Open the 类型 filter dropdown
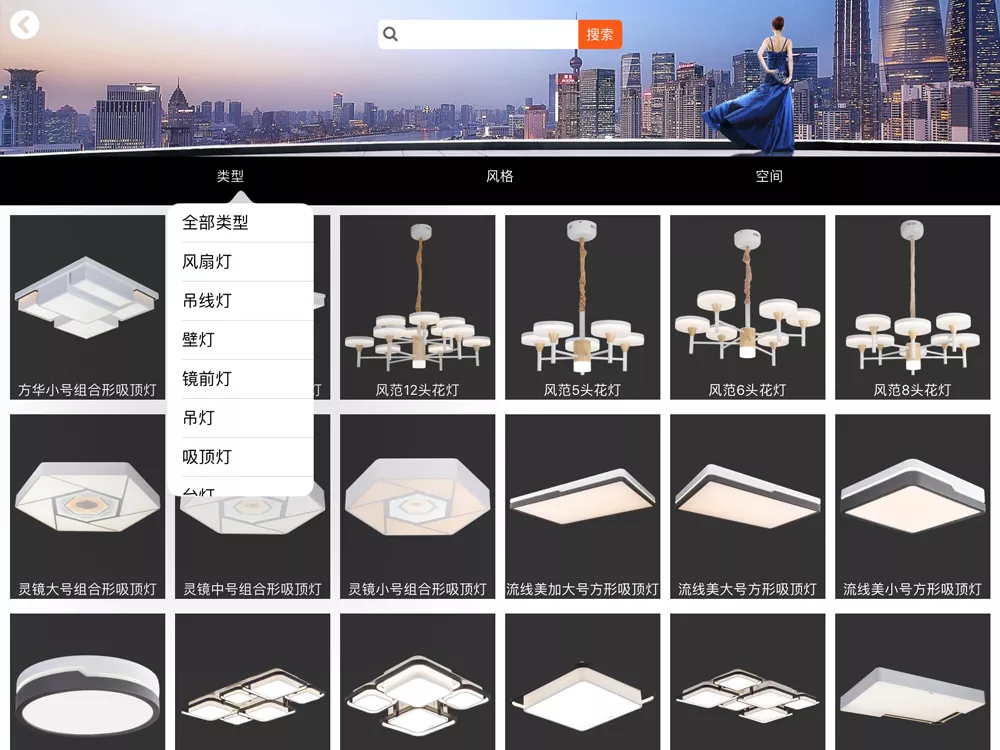Viewport: 1000px width, 750px height. coord(230,176)
